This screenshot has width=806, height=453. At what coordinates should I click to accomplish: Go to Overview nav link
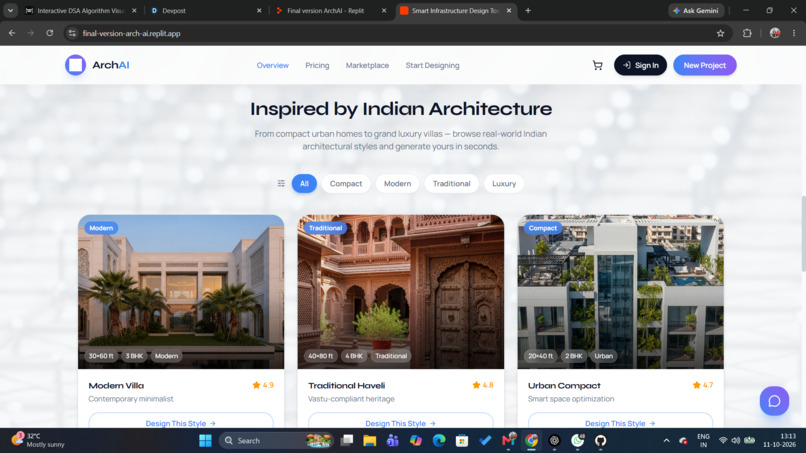point(272,65)
